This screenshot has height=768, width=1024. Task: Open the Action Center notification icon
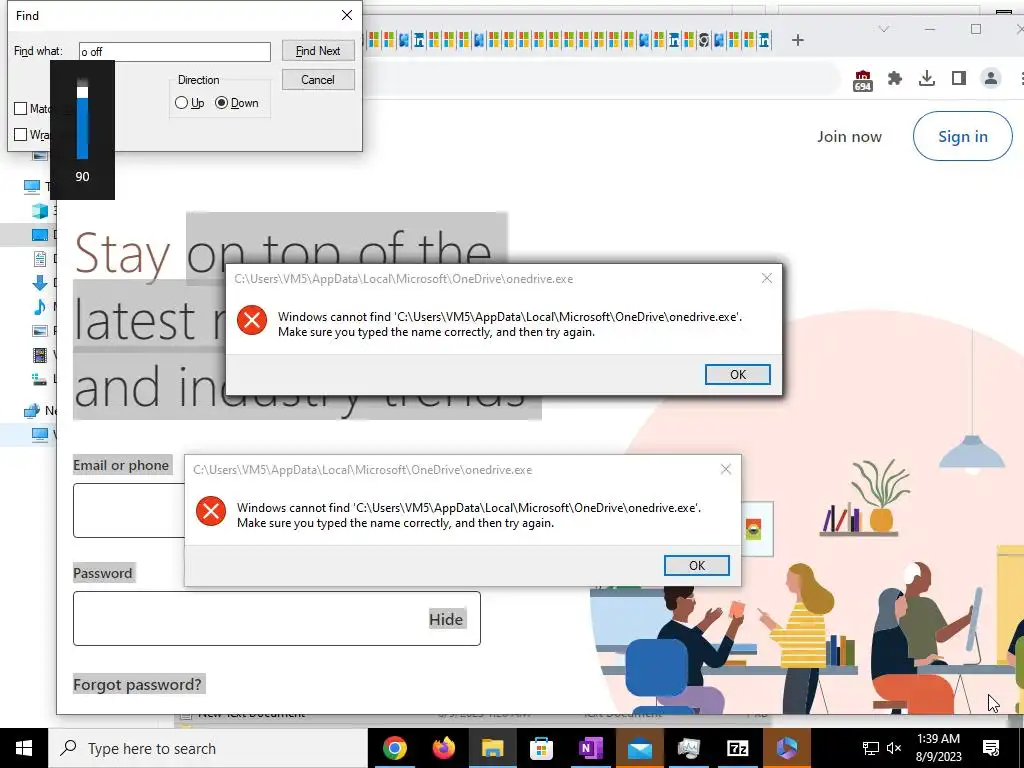991,748
